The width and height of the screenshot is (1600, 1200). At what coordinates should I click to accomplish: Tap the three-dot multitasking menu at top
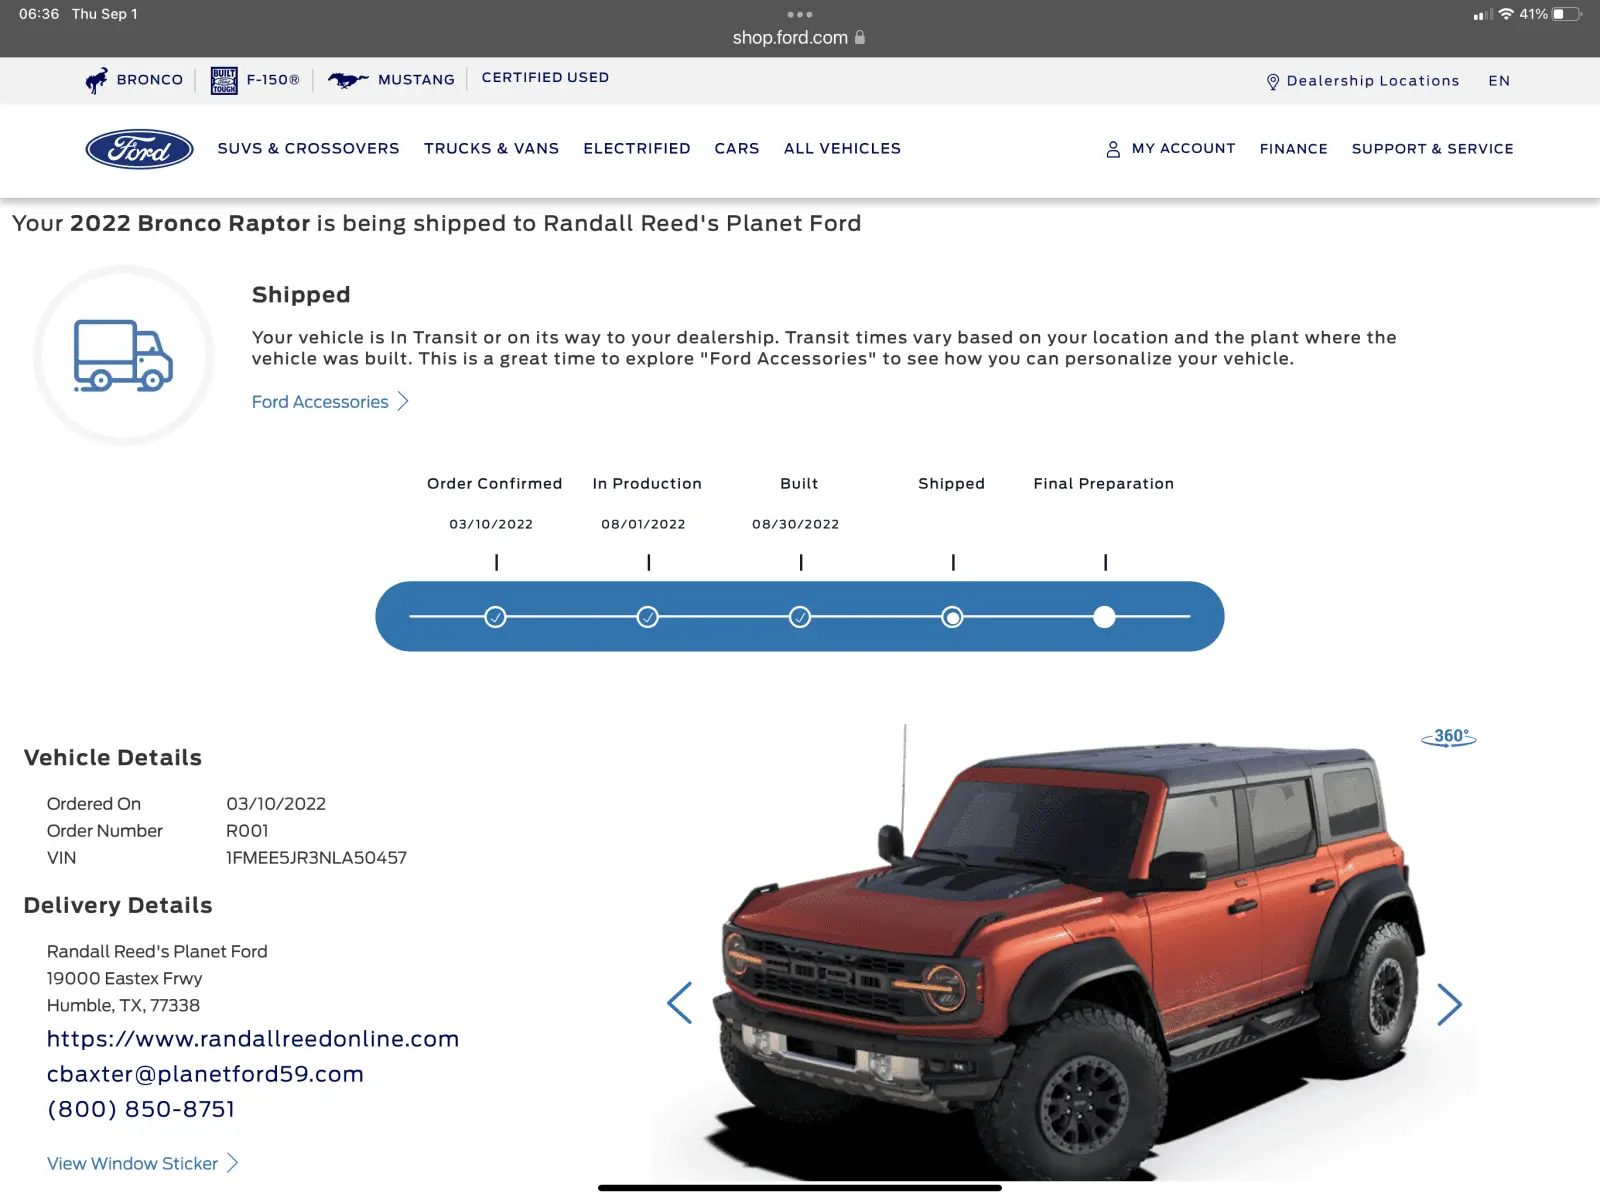(x=800, y=14)
